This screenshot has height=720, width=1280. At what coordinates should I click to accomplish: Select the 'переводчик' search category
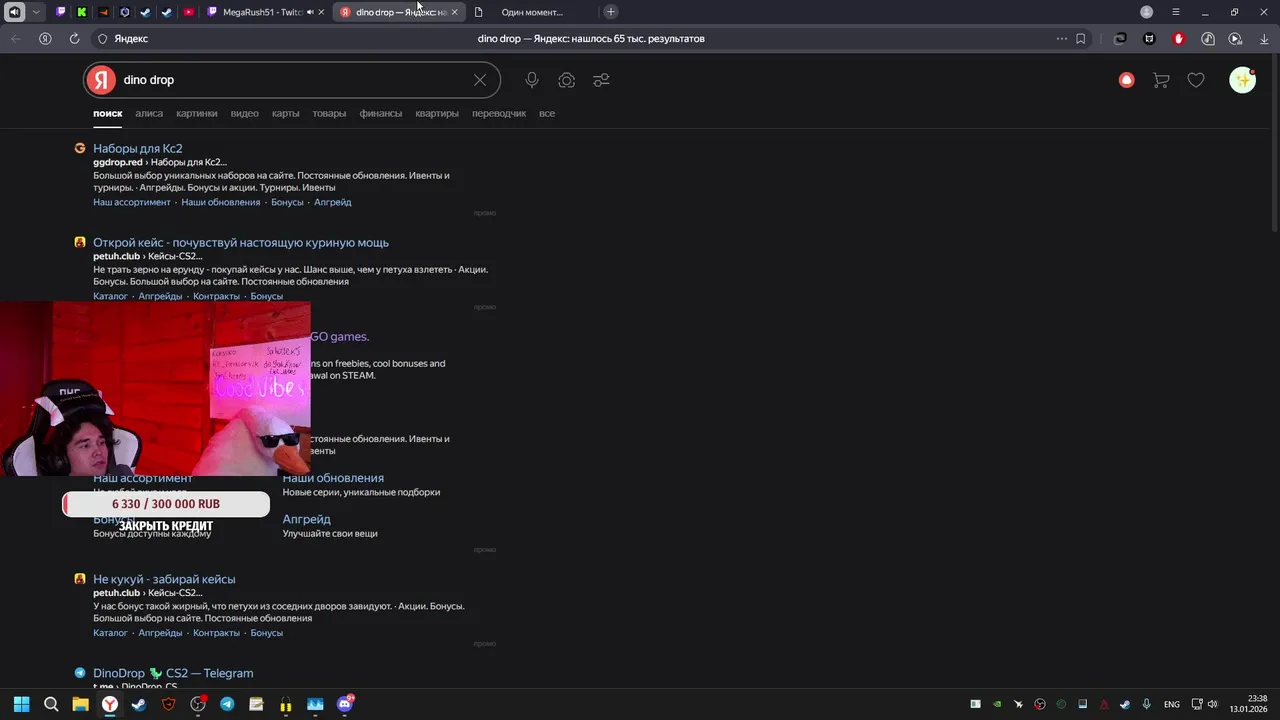click(x=499, y=113)
